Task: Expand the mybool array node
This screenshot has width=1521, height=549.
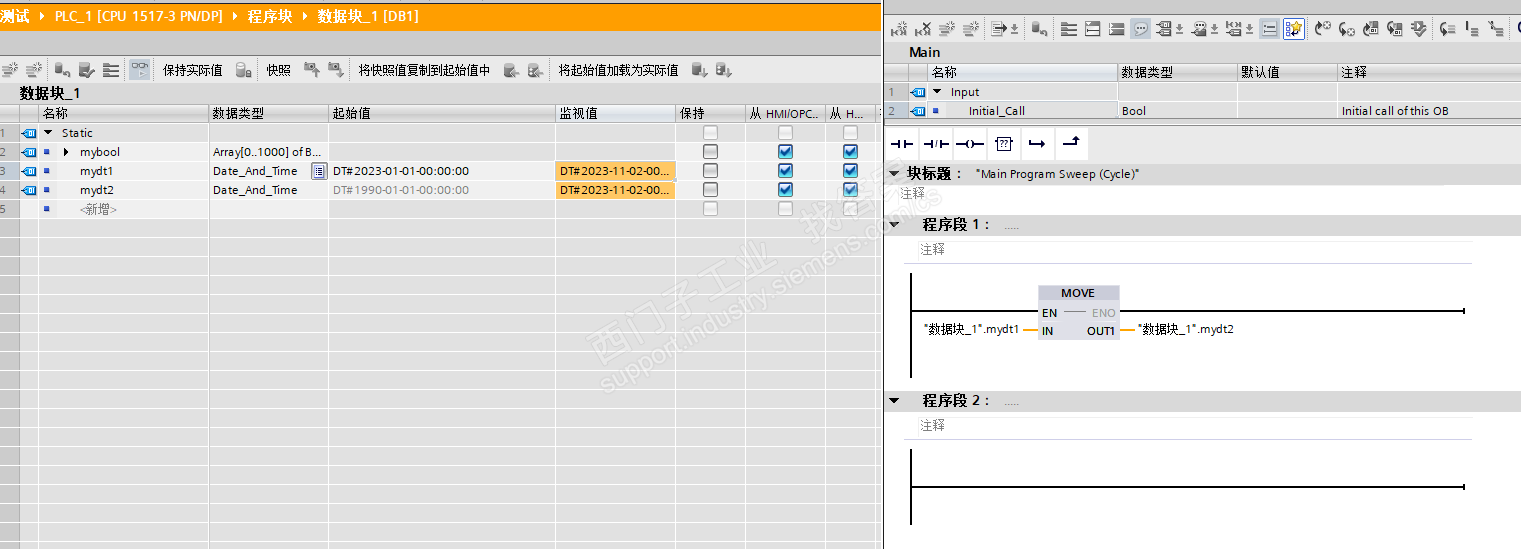Action: click(x=66, y=152)
